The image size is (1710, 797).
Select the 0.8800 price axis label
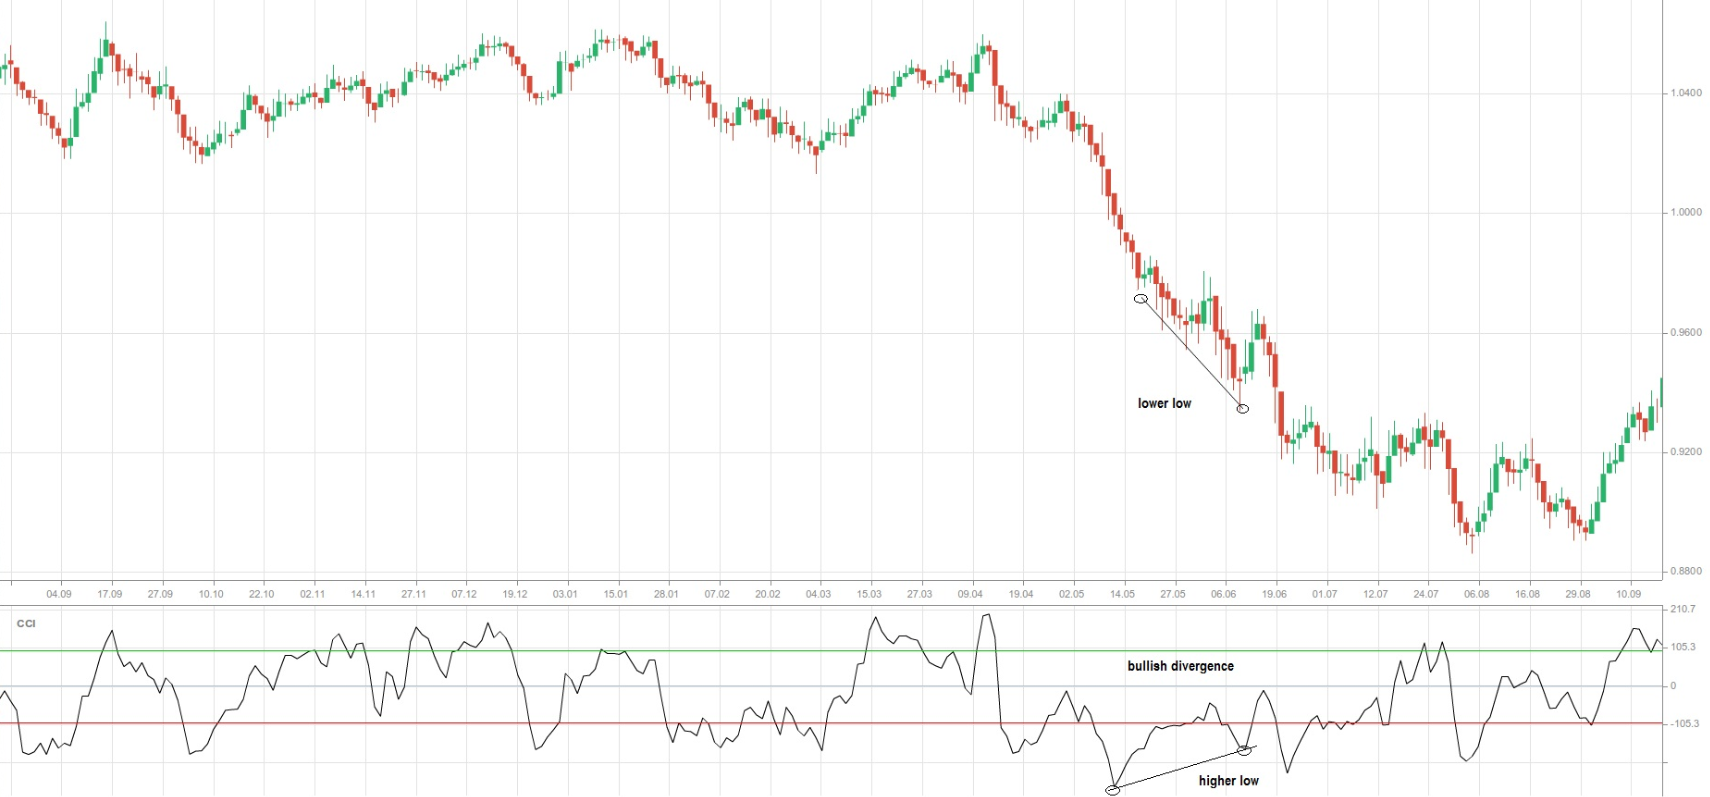tap(1685, 571)
